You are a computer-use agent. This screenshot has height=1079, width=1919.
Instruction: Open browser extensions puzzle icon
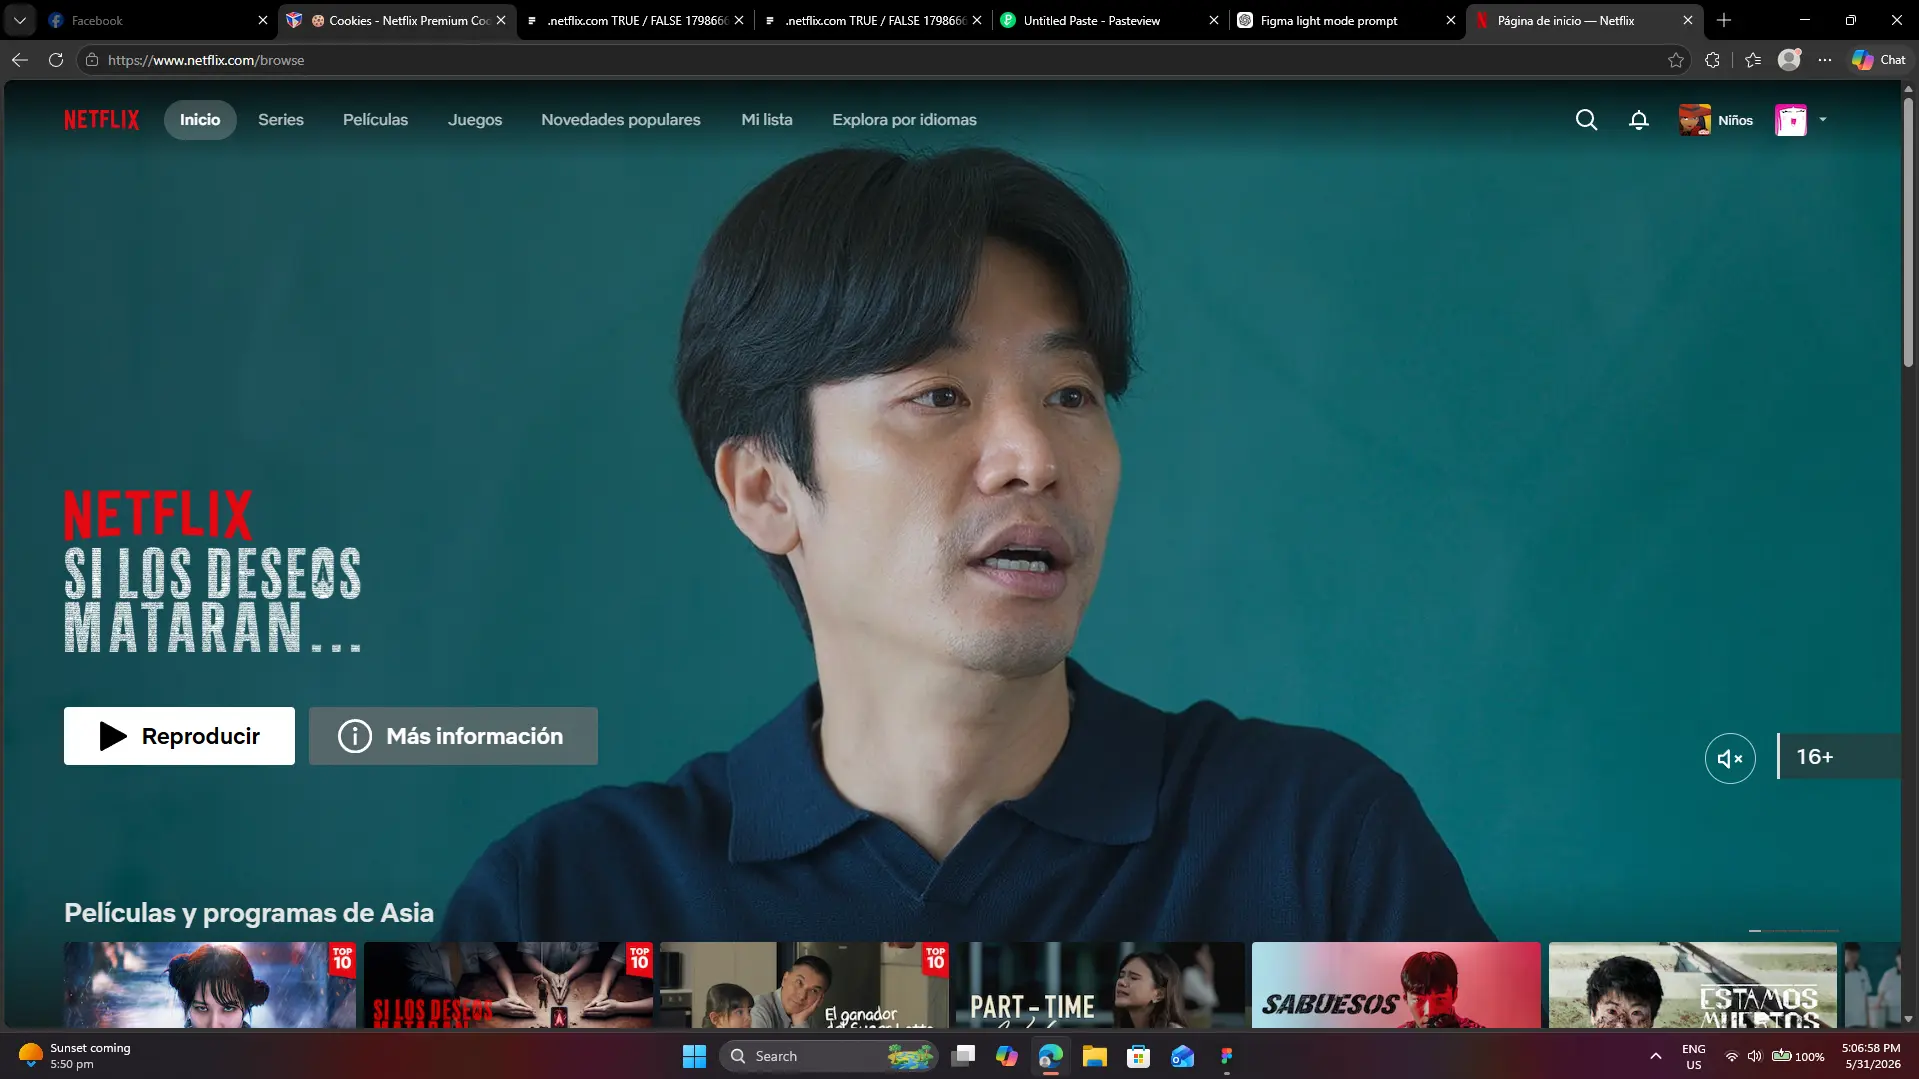(1712, 60)
